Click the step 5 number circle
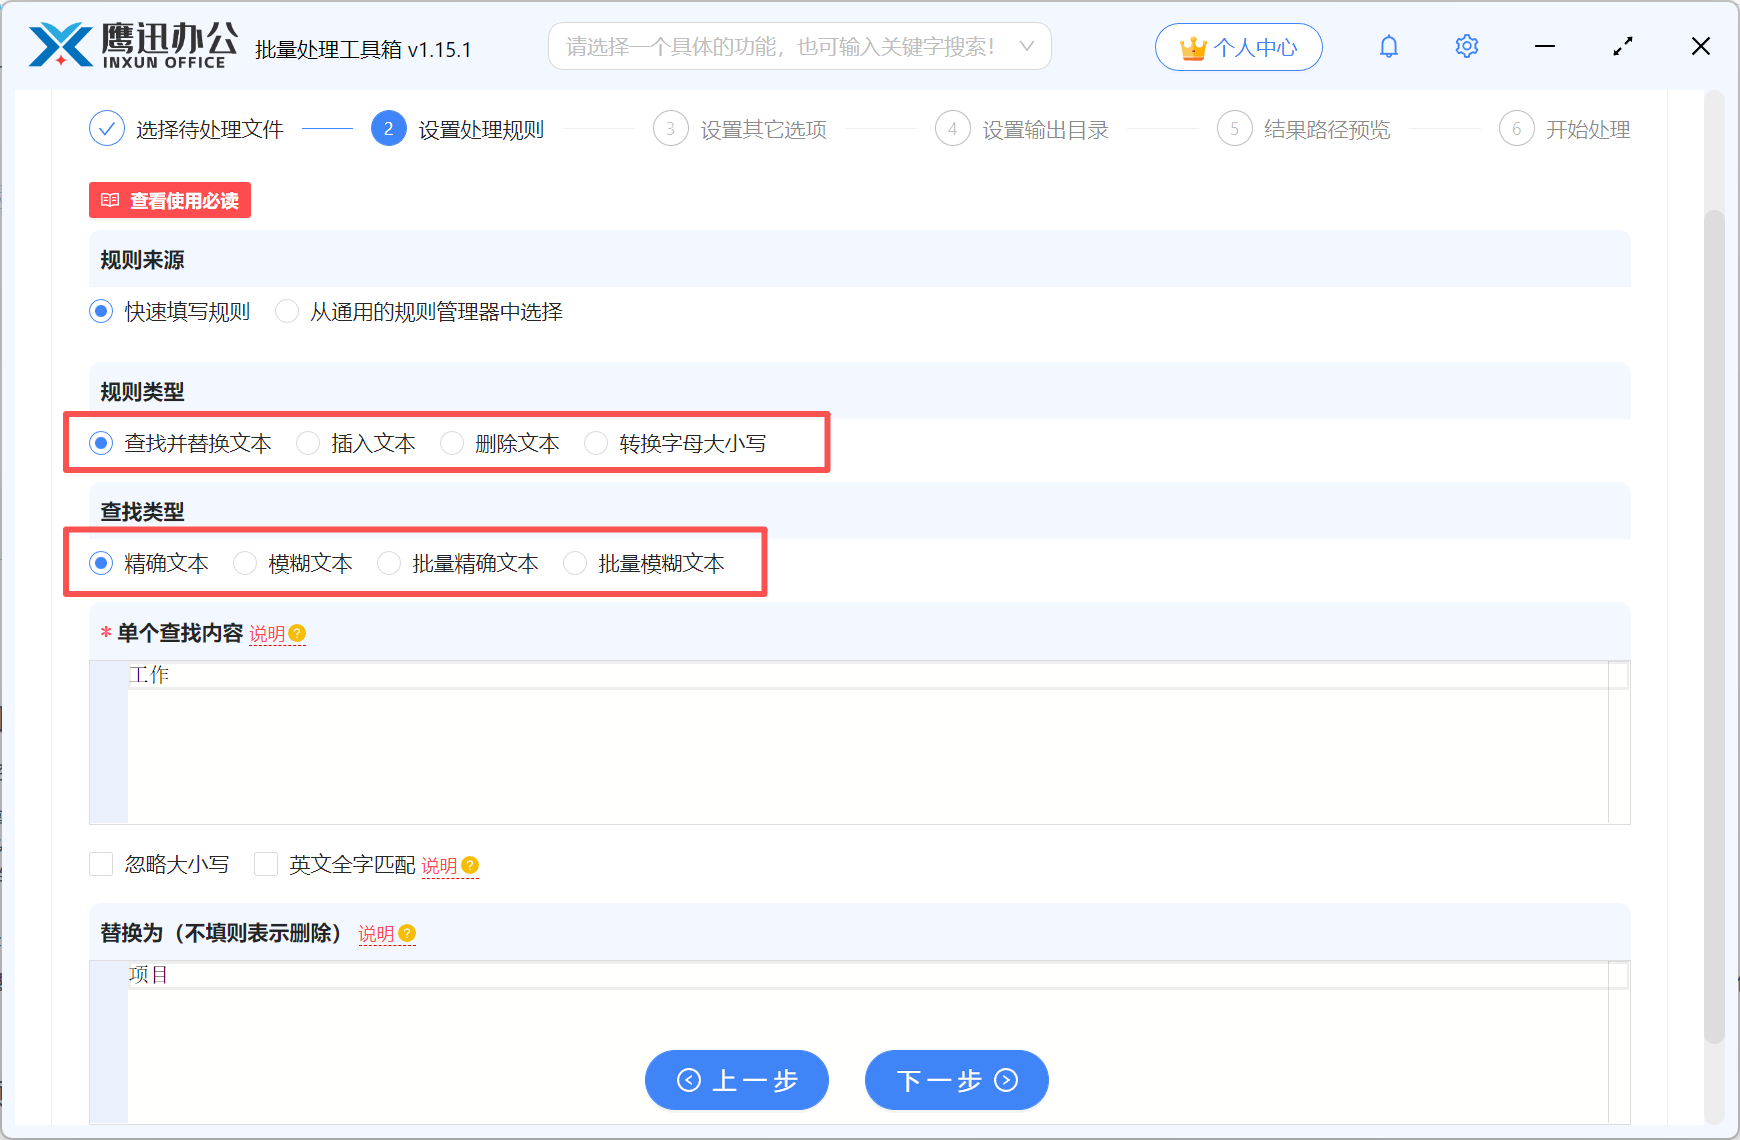The width and height of the screenshot is (1740, 1140). pyautogui.click(x=1235, y=129)
